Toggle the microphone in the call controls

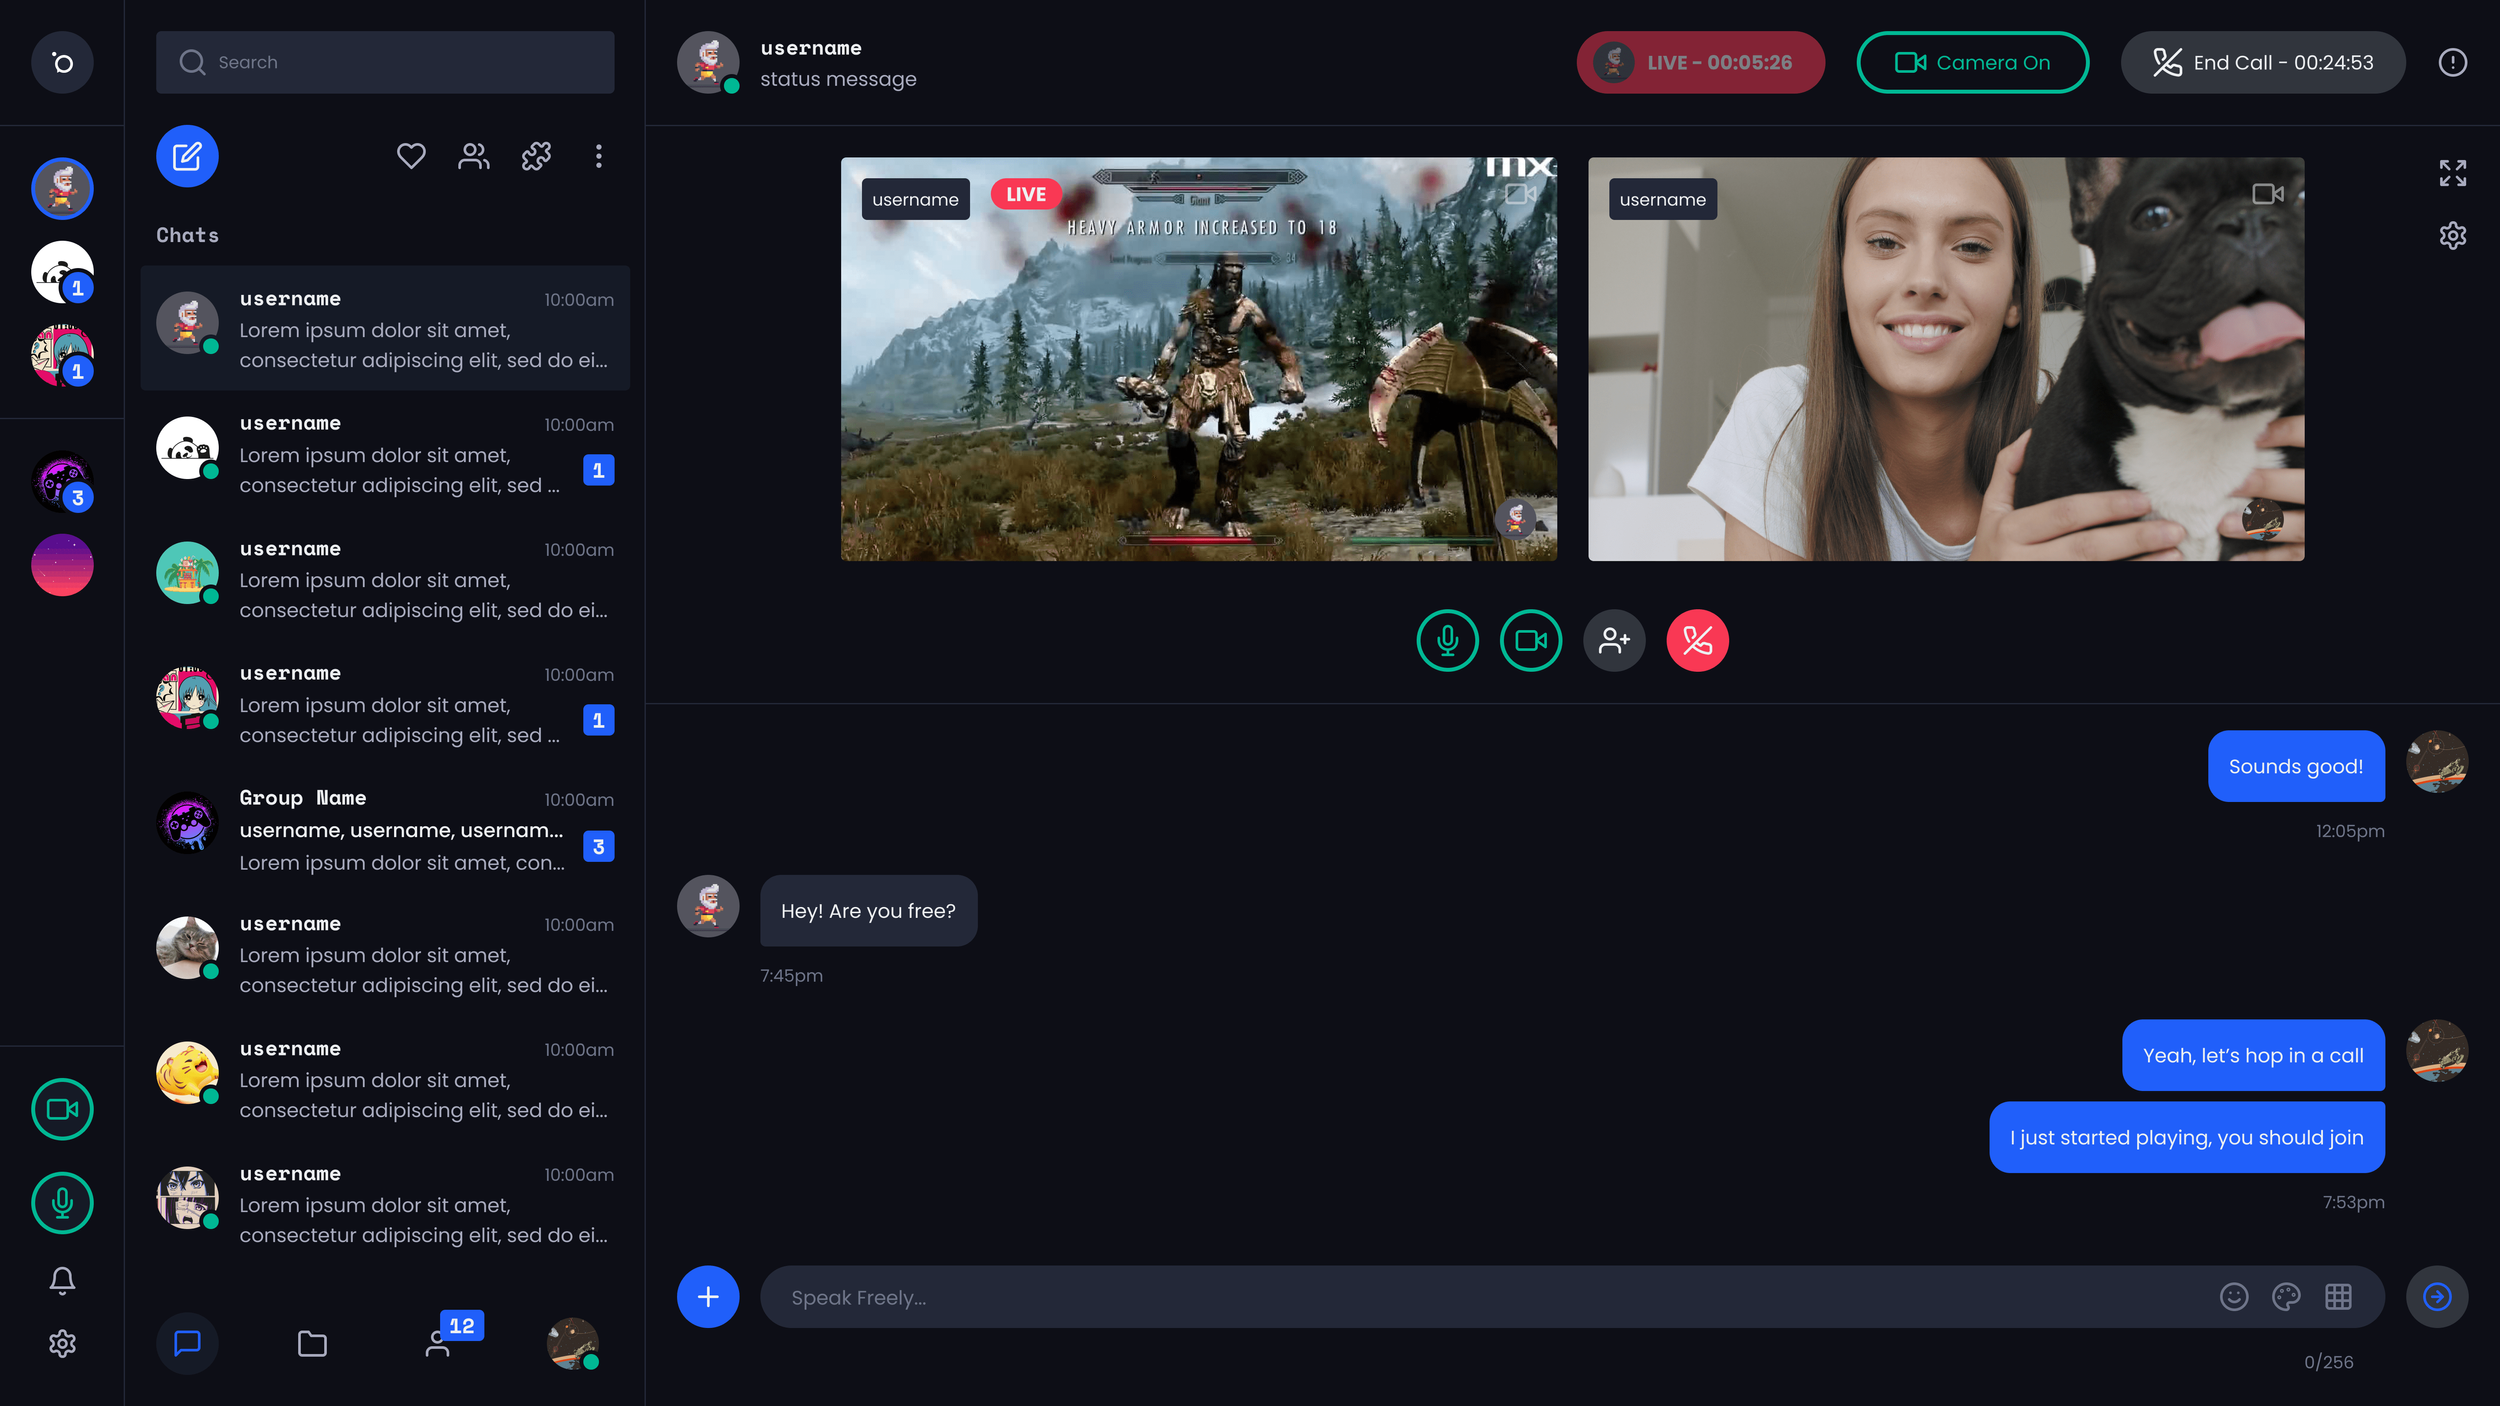[1447, 640]
